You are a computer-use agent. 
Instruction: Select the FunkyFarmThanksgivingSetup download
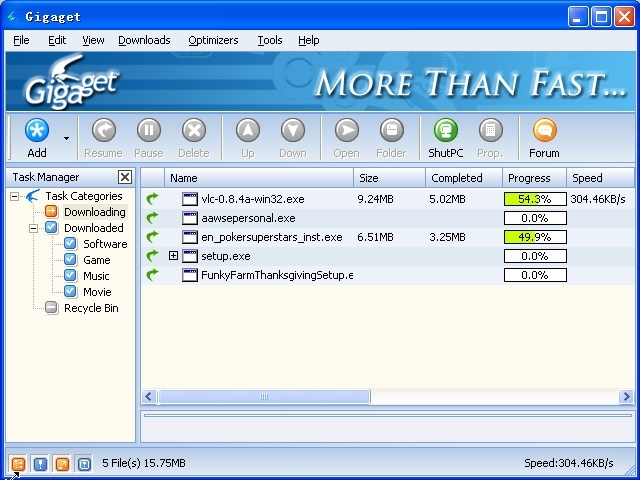[x=277, y=276]
